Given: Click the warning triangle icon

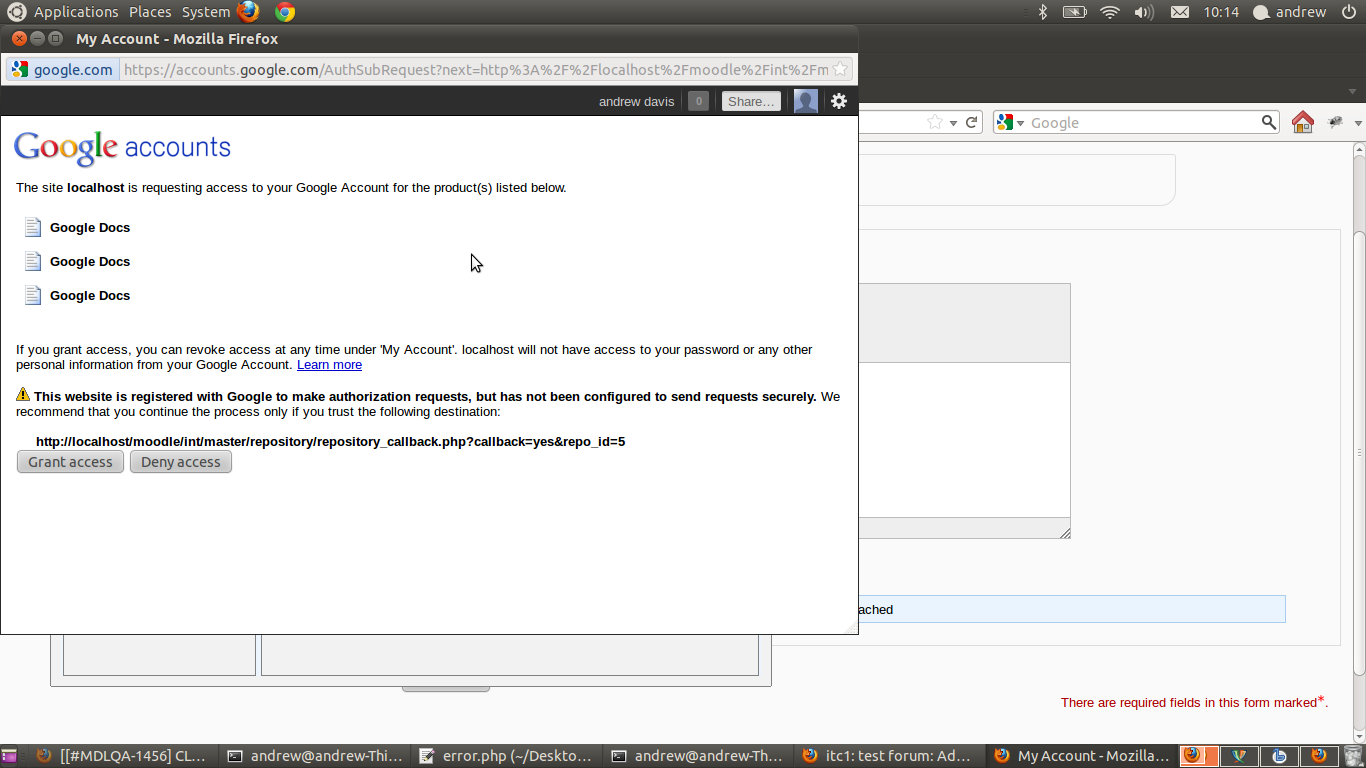Looking at the screenshot, I should point(23,395).
